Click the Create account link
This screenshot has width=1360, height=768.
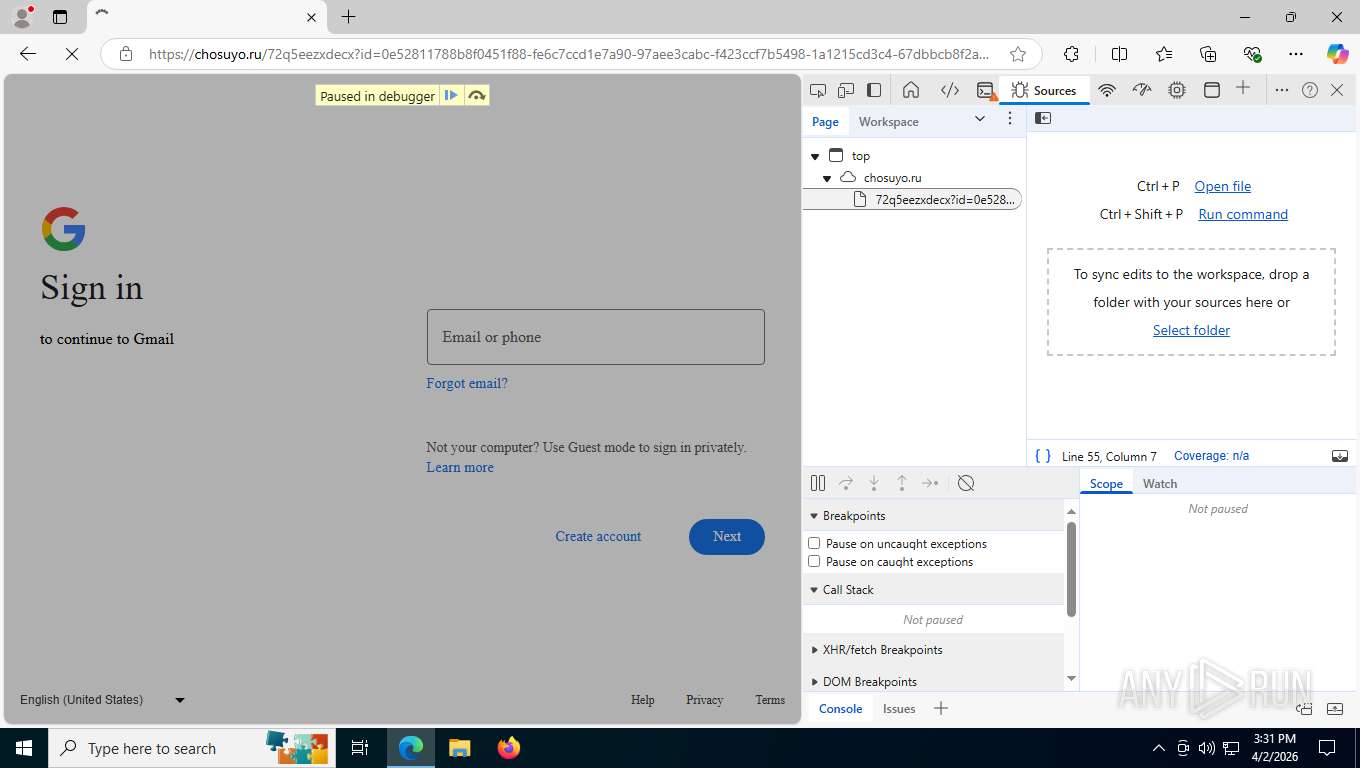click(598, 537)
